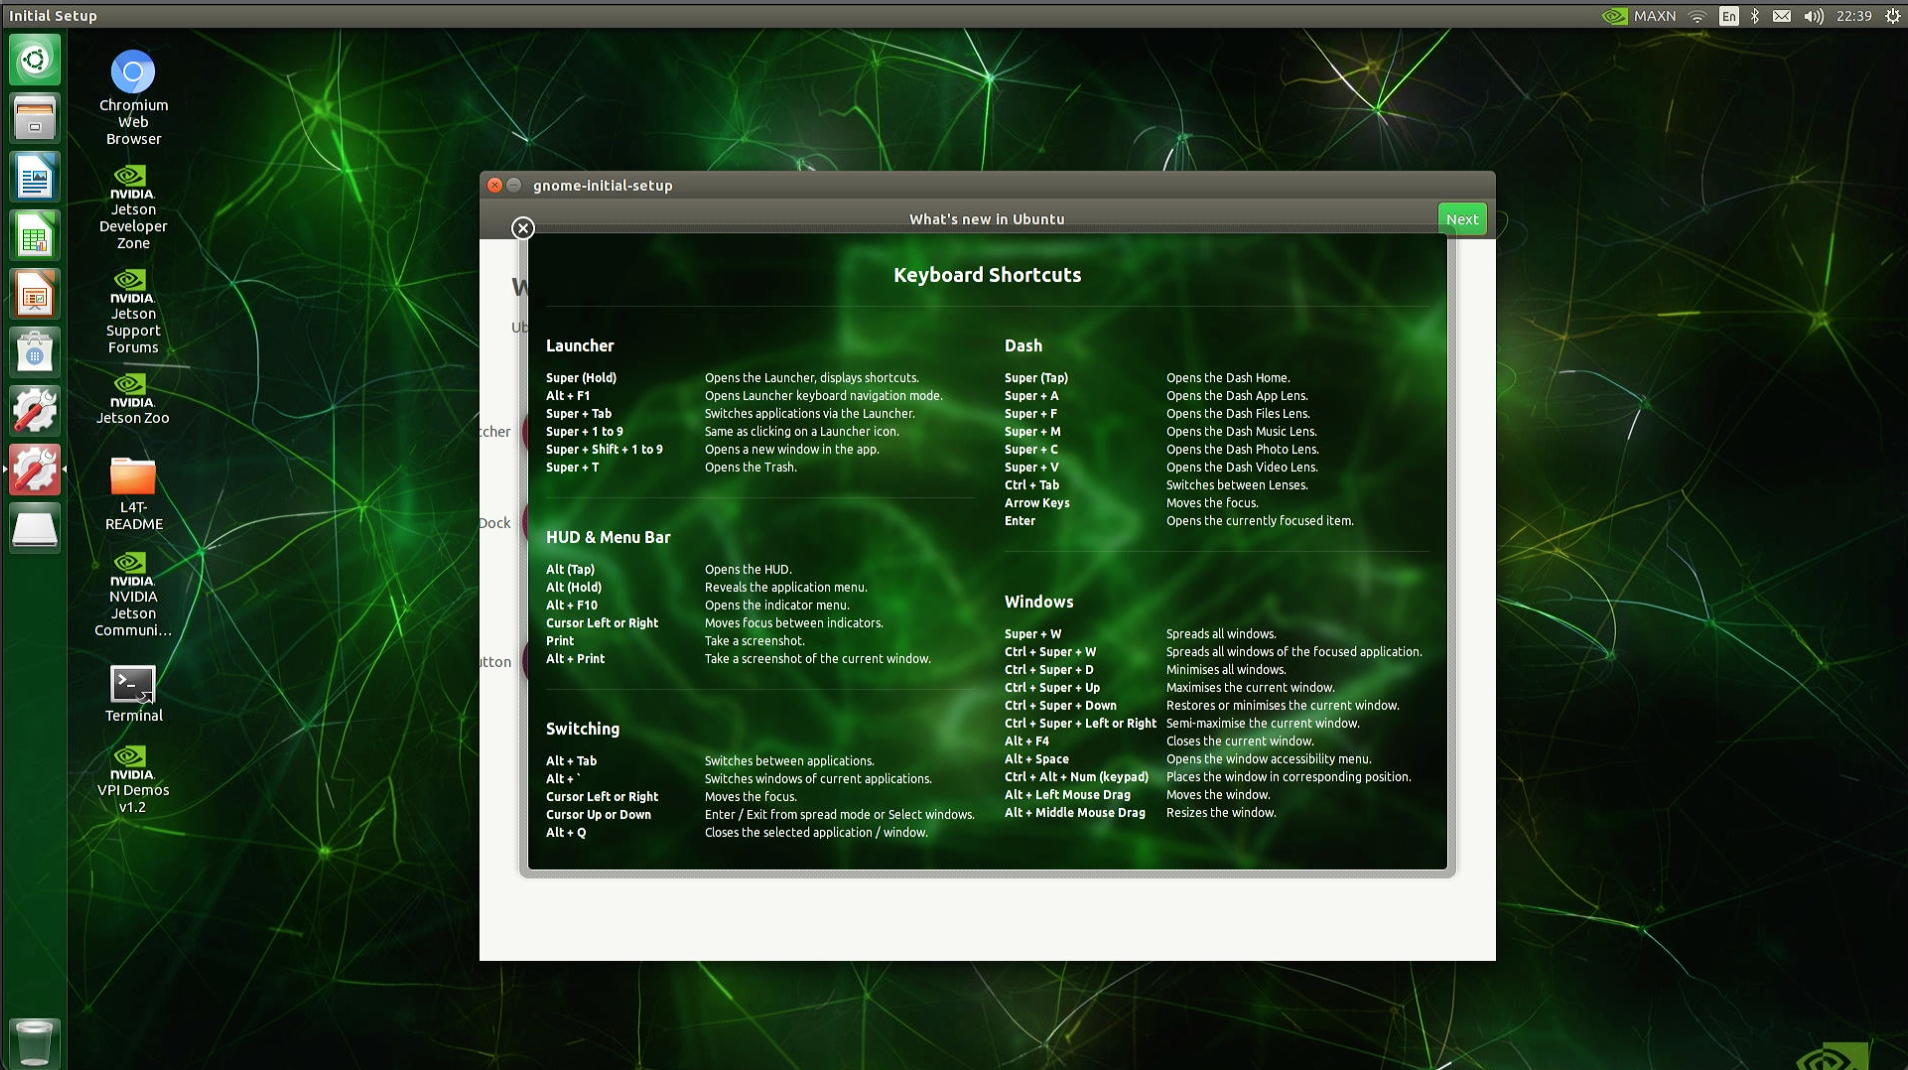Click 'Take a screenshot of the current window.' text
Image resolution: width=1908 pixels, height=1070 pixels.
coord(818,659)
